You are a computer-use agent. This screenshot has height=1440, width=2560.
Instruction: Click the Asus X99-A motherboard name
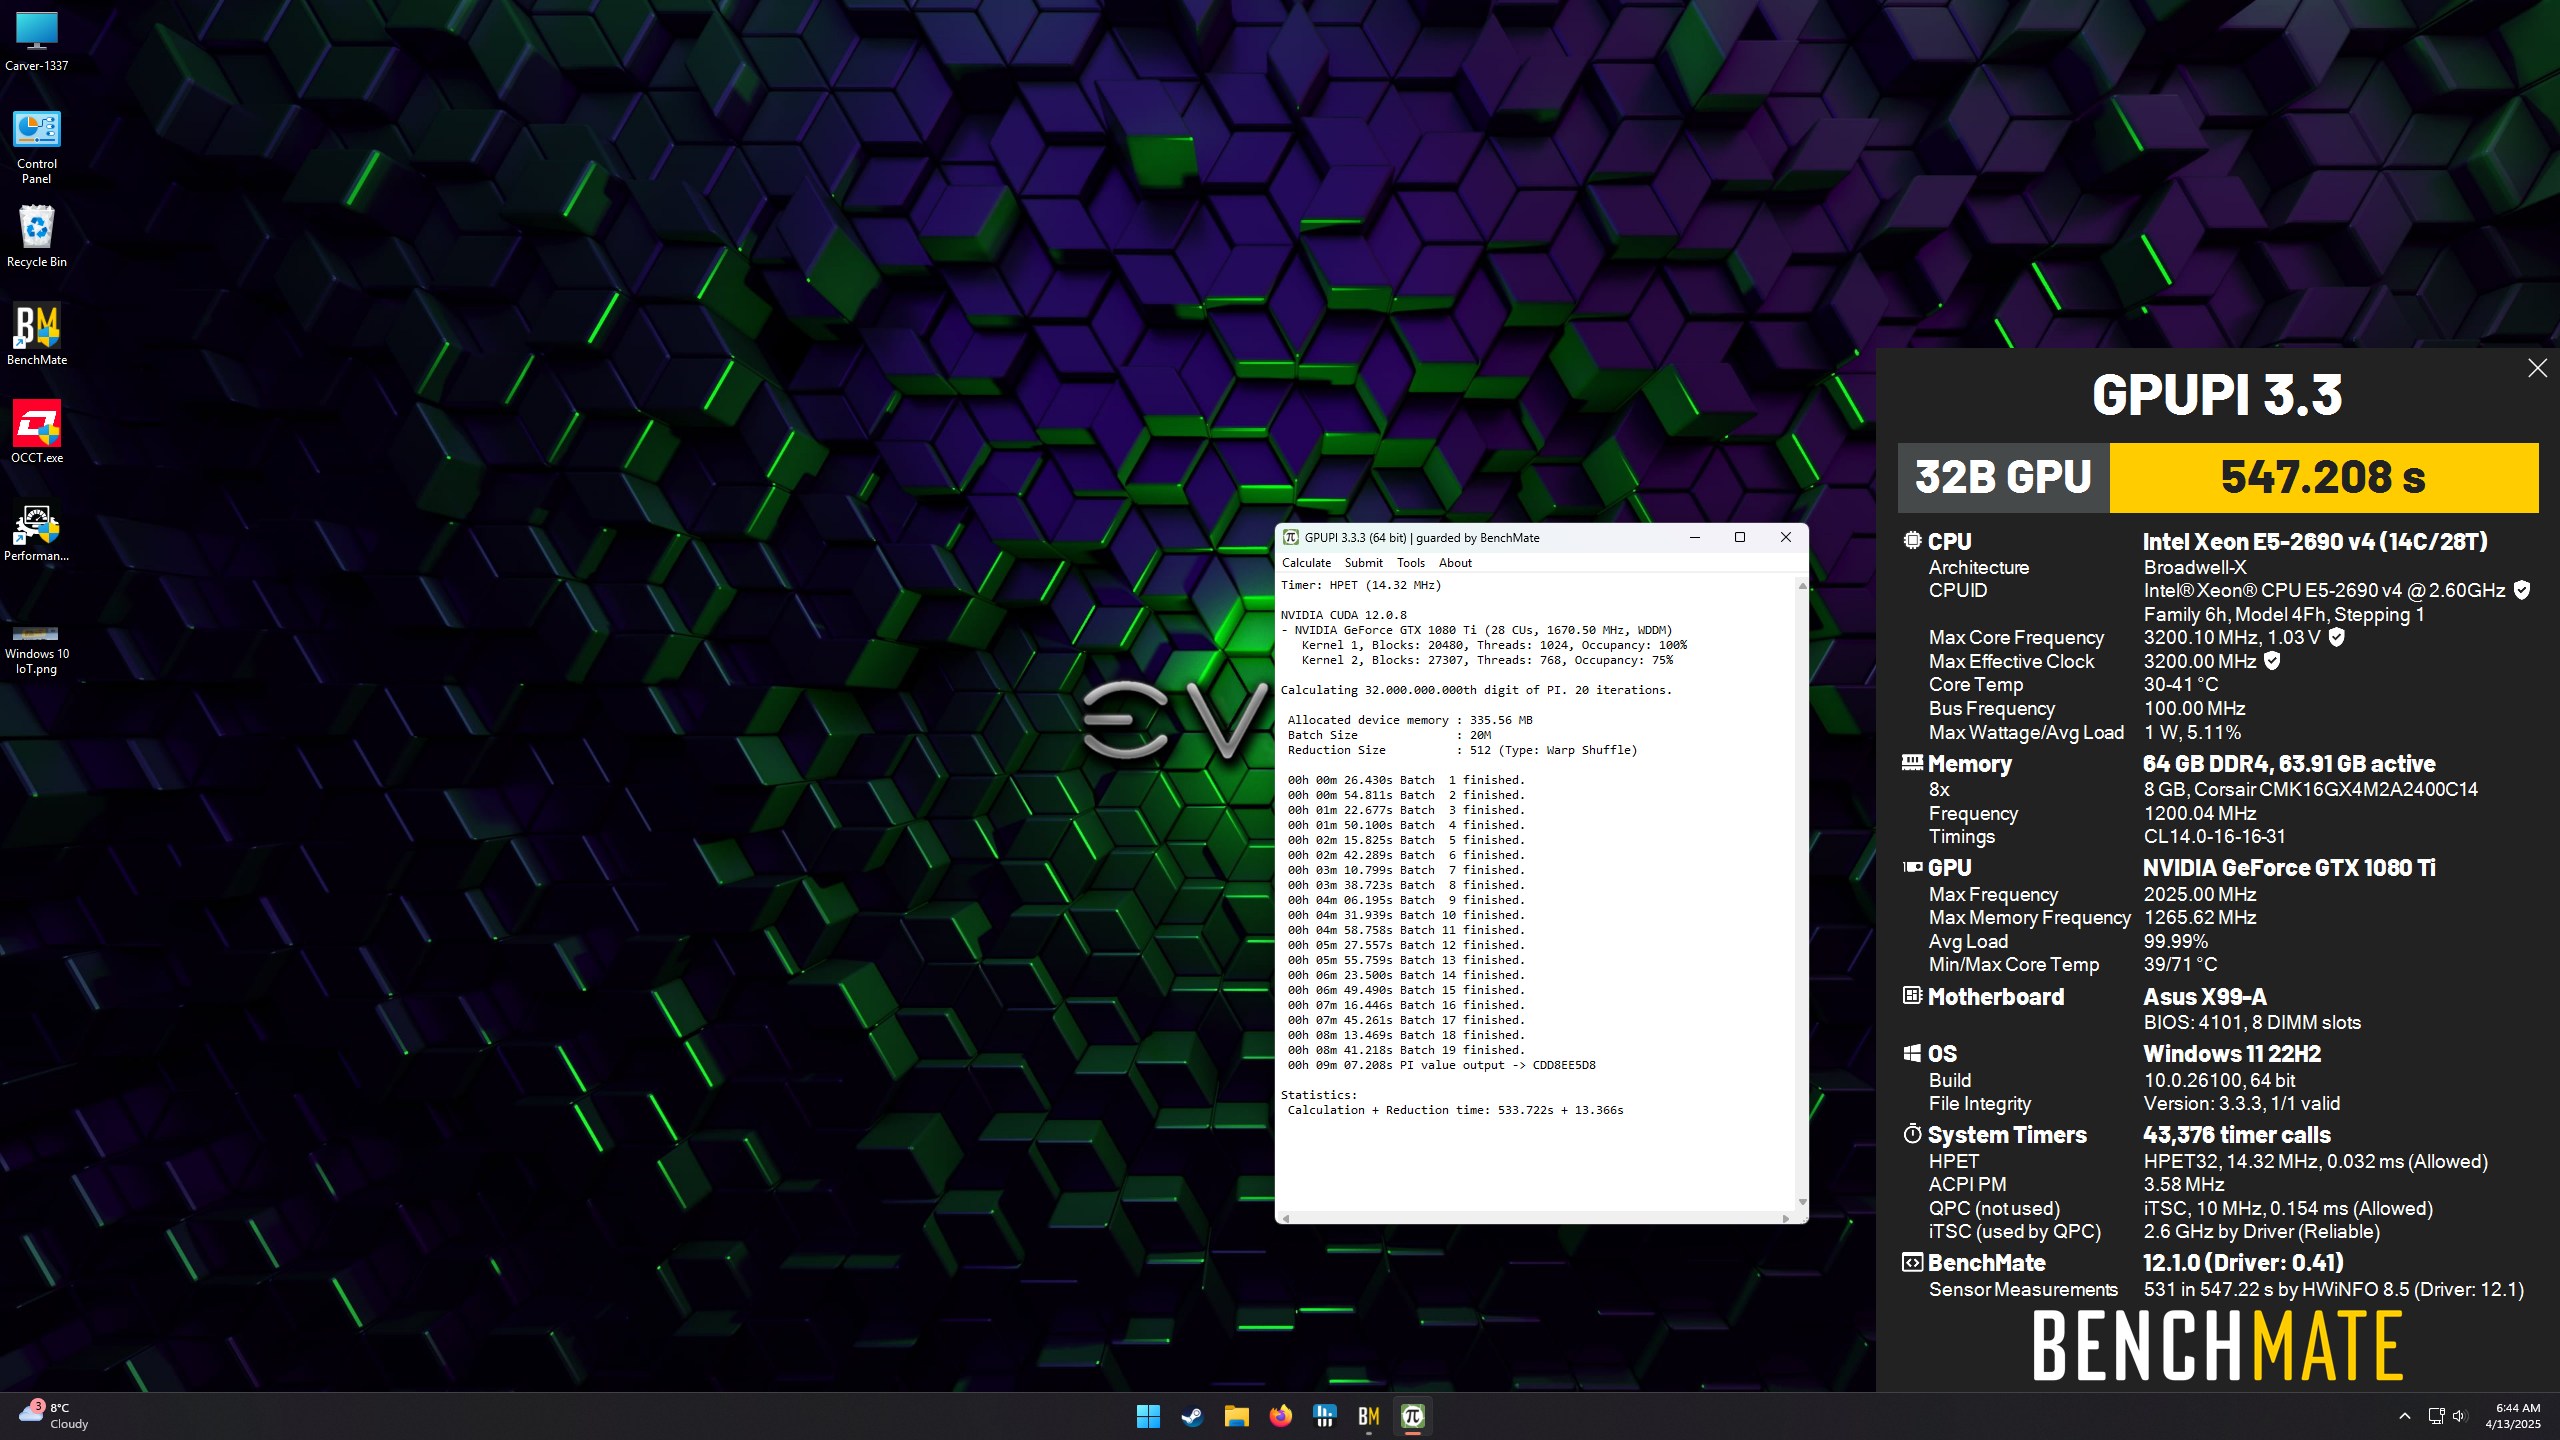pyautogui.click(x=2205, y=996)
